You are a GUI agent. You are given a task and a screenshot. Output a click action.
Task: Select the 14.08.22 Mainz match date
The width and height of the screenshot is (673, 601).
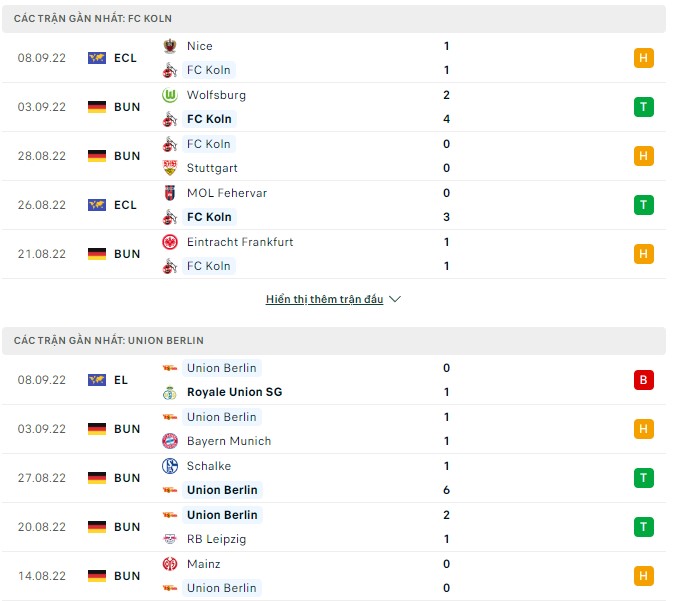point(41,576)
